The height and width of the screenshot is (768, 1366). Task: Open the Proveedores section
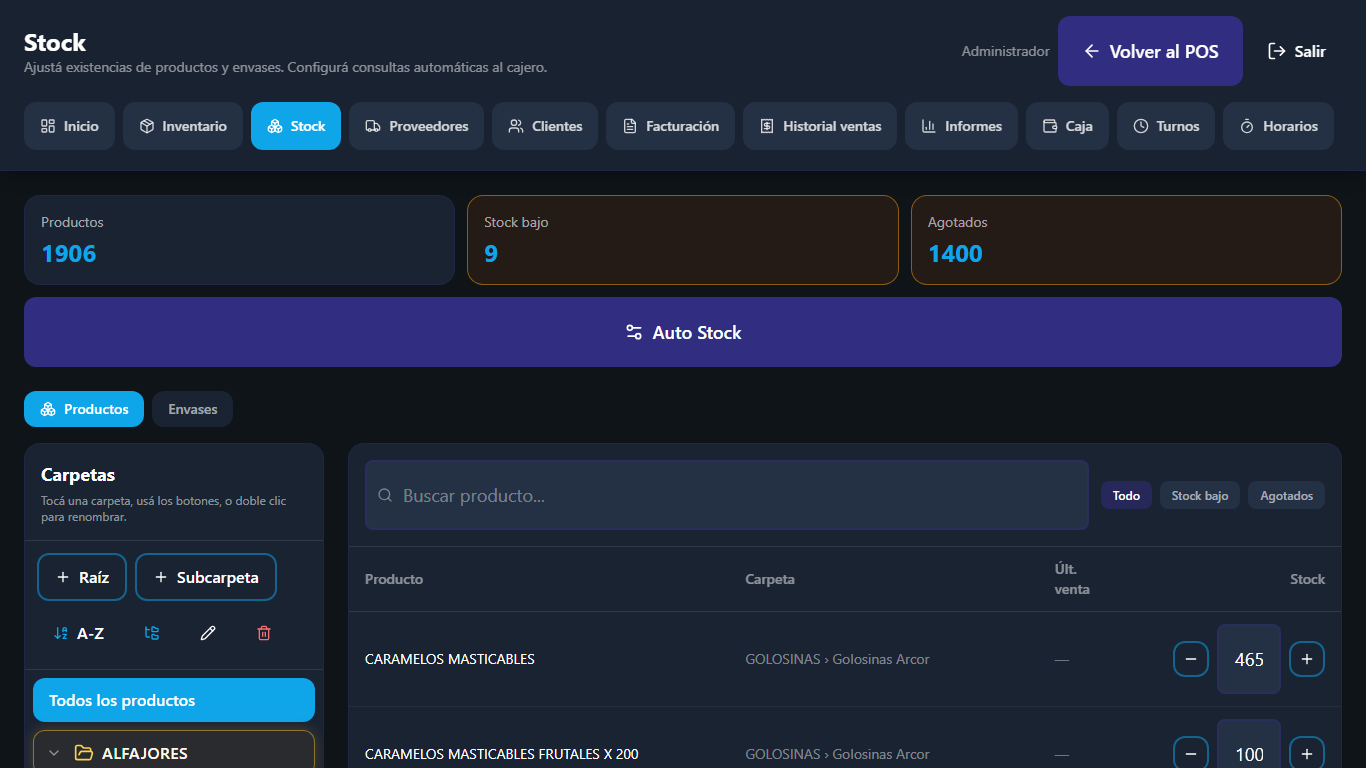(416, 126)
